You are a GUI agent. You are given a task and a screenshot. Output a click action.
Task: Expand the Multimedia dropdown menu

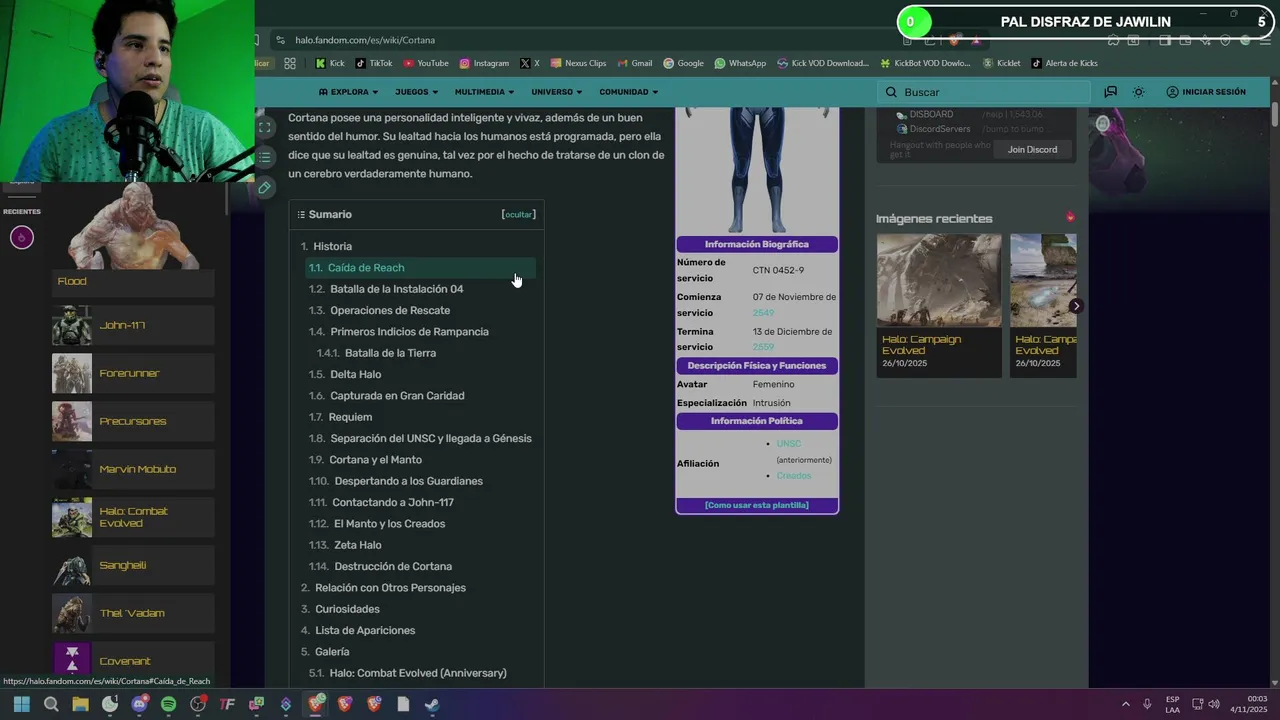(484, 92)
